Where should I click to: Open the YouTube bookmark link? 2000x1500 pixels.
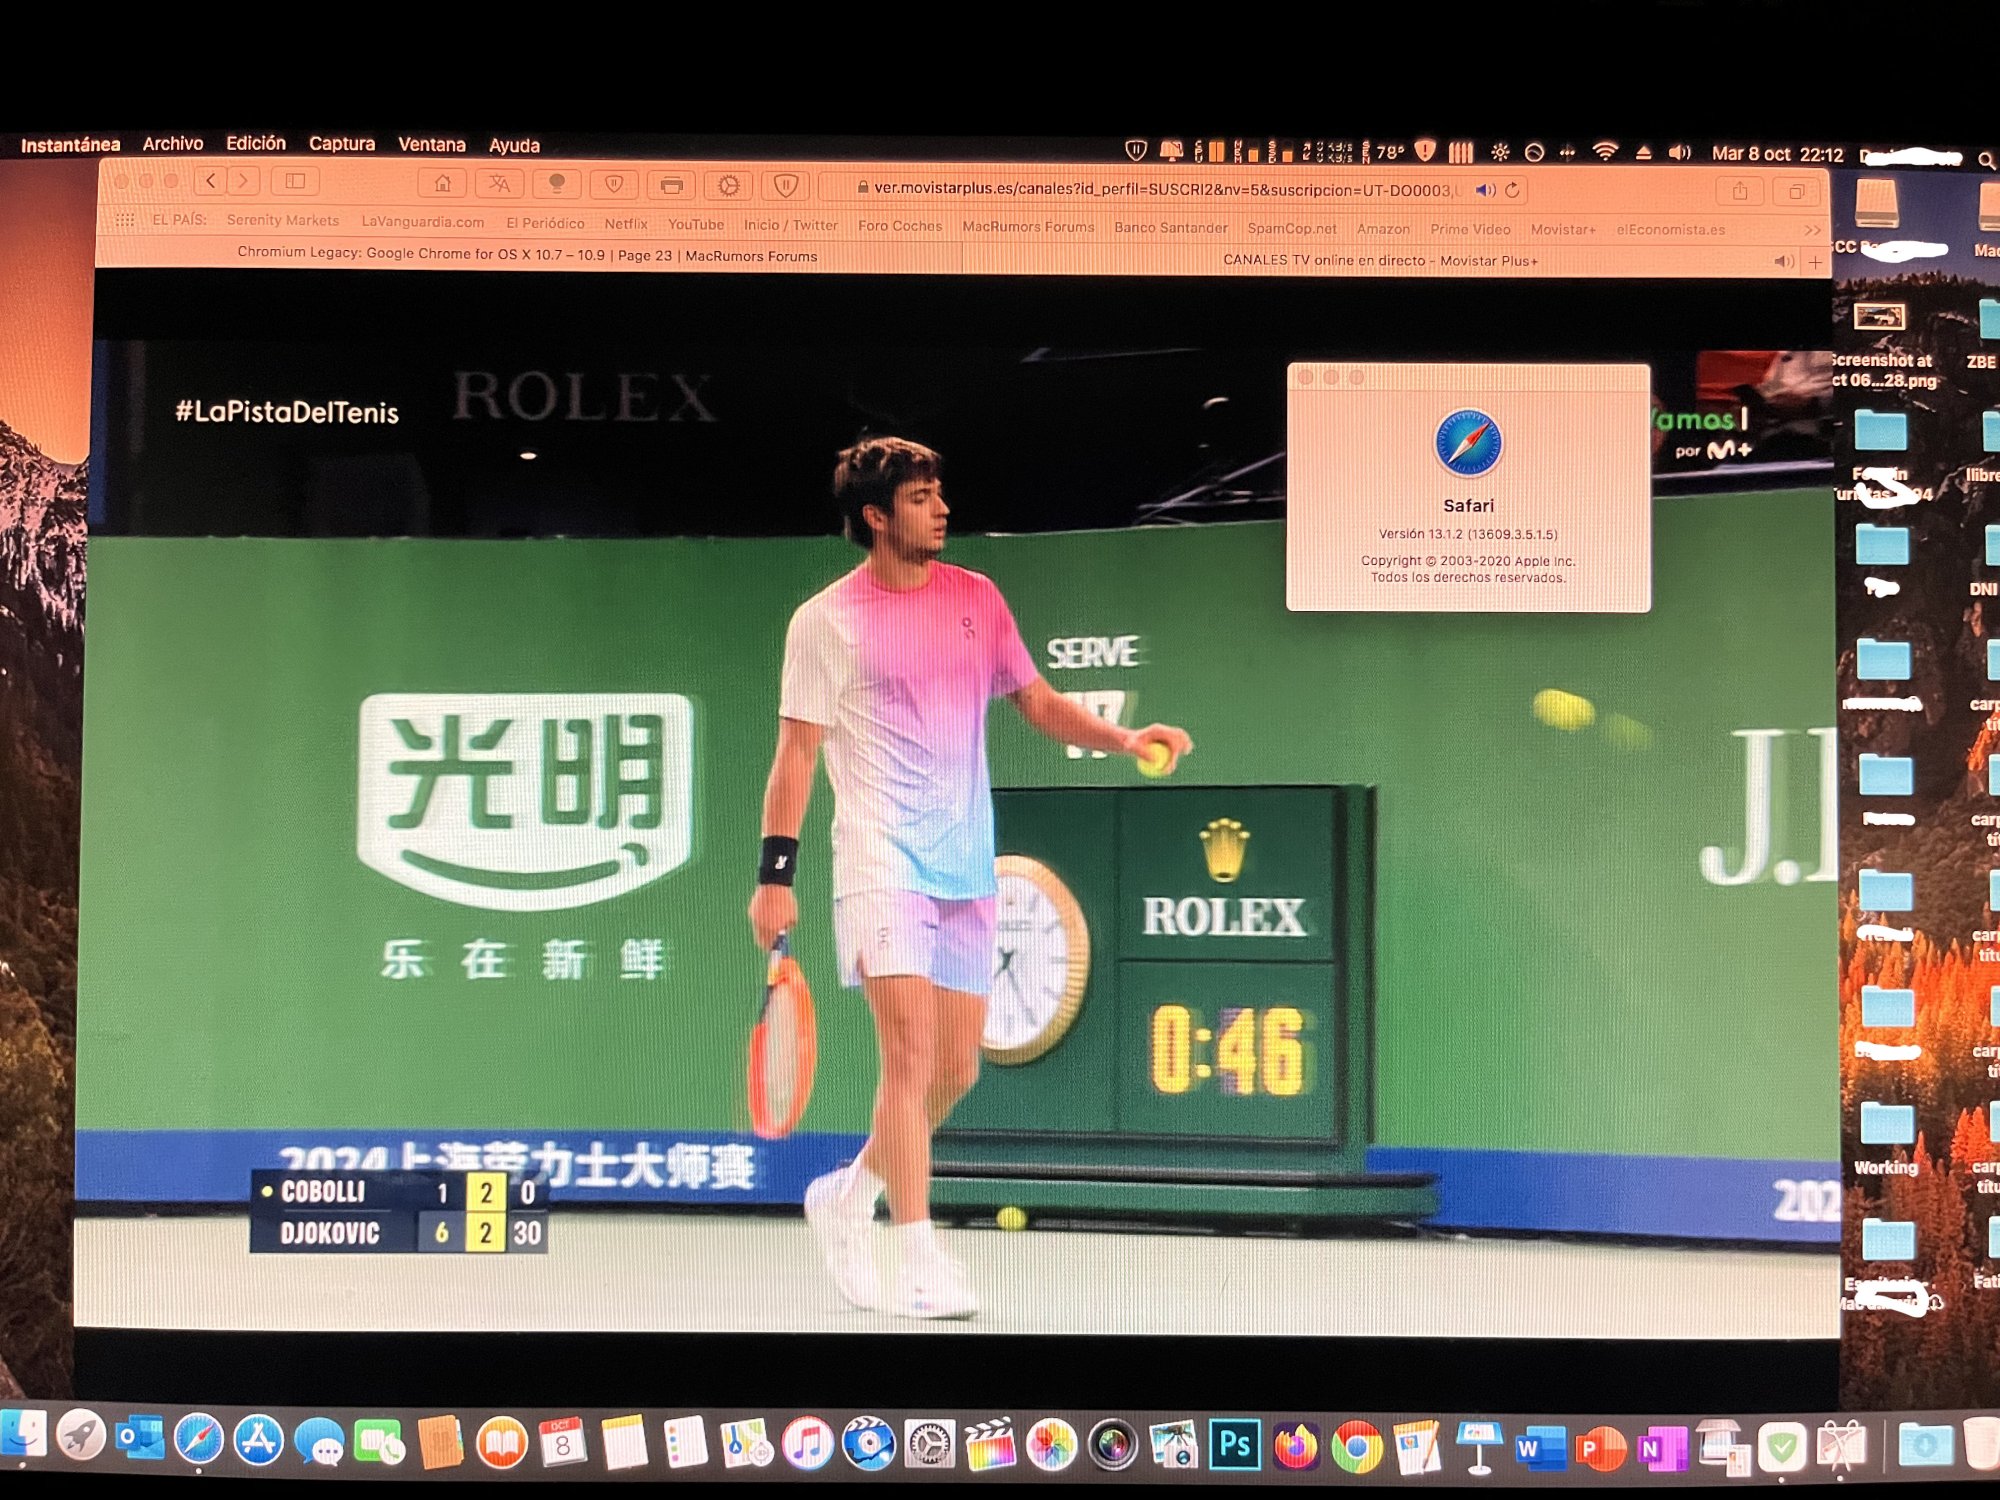click(x=695, y=225)
